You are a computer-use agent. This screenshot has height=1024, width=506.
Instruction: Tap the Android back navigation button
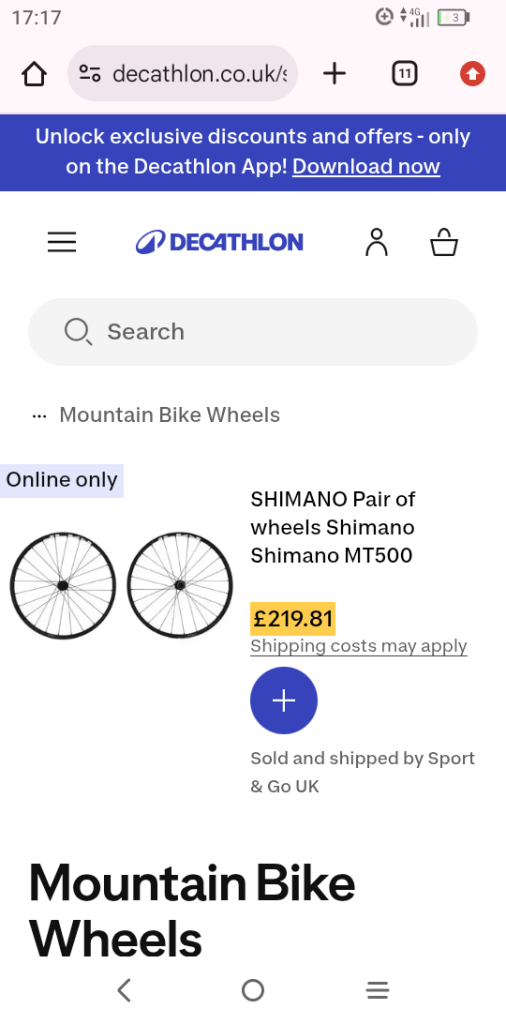pyautogui.click(x=124, y=991)
